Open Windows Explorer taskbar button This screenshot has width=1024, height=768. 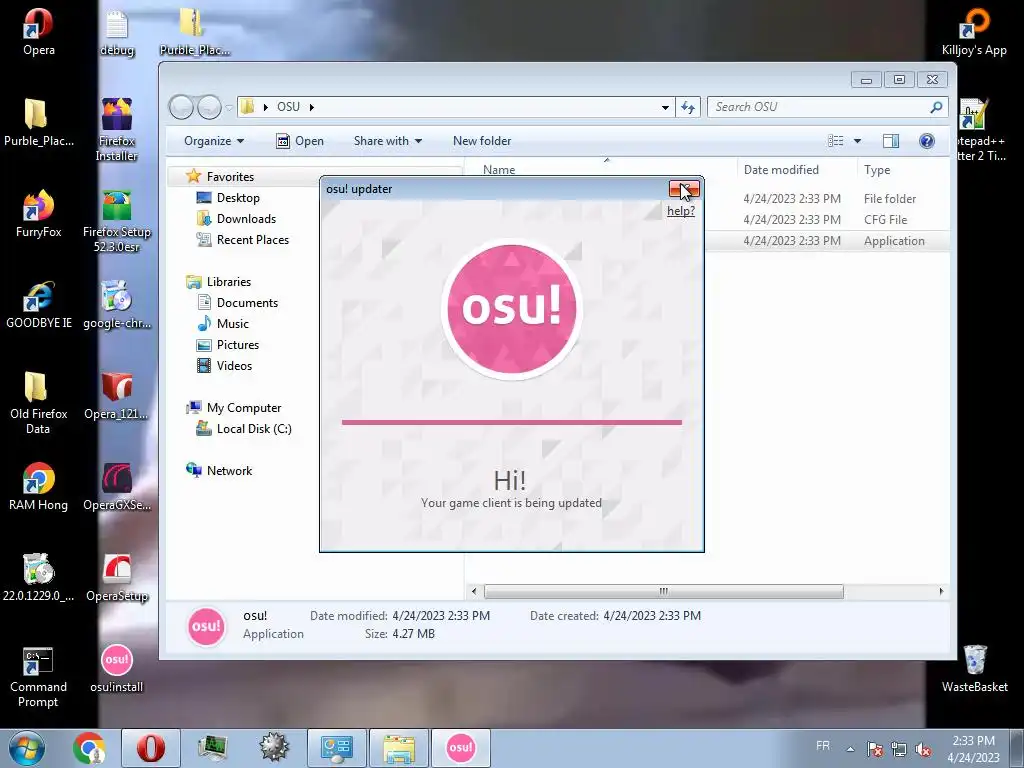(x=399, y=748)
